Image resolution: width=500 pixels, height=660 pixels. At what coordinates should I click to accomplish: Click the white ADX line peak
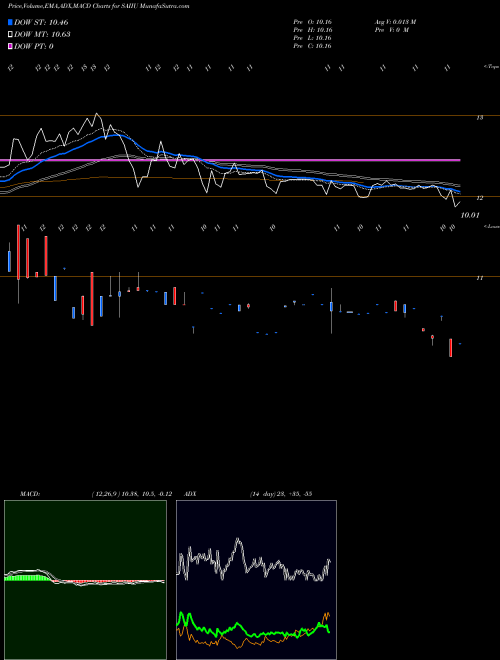[x=238, y=540]
